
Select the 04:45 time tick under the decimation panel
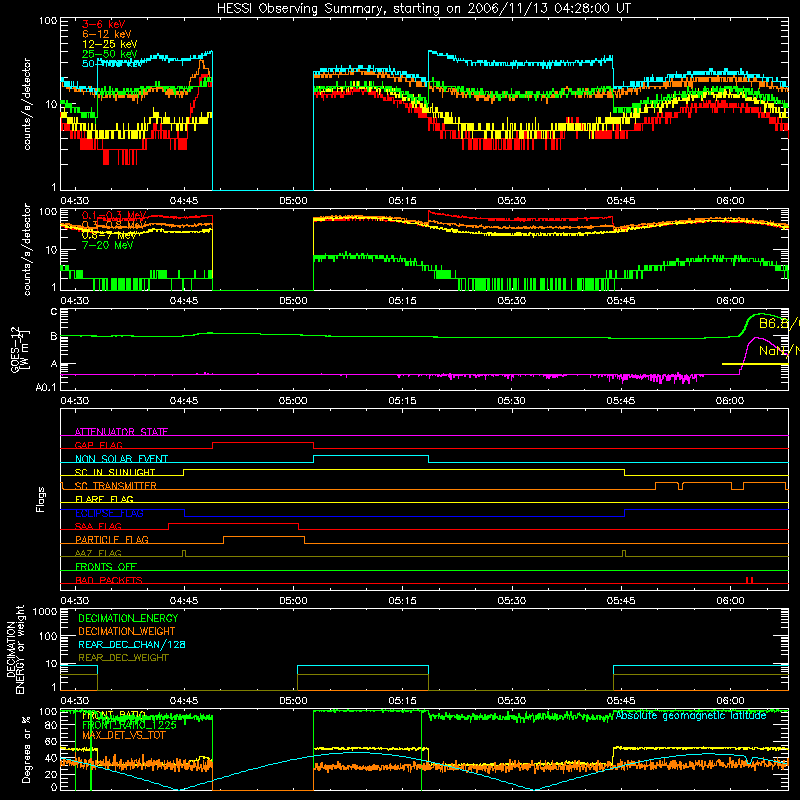184,701
